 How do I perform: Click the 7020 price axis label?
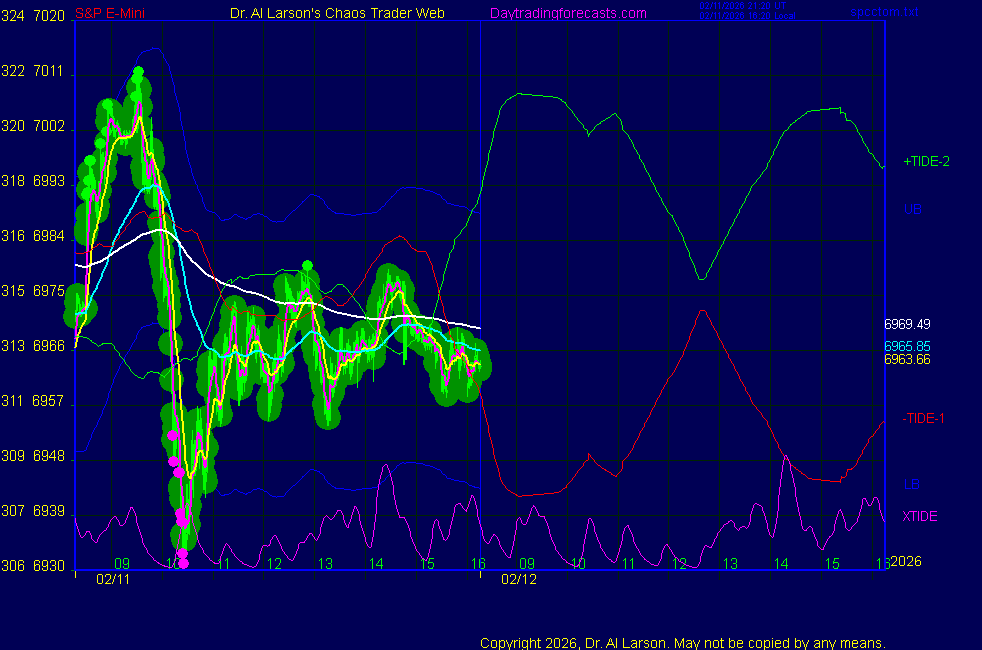49,16
